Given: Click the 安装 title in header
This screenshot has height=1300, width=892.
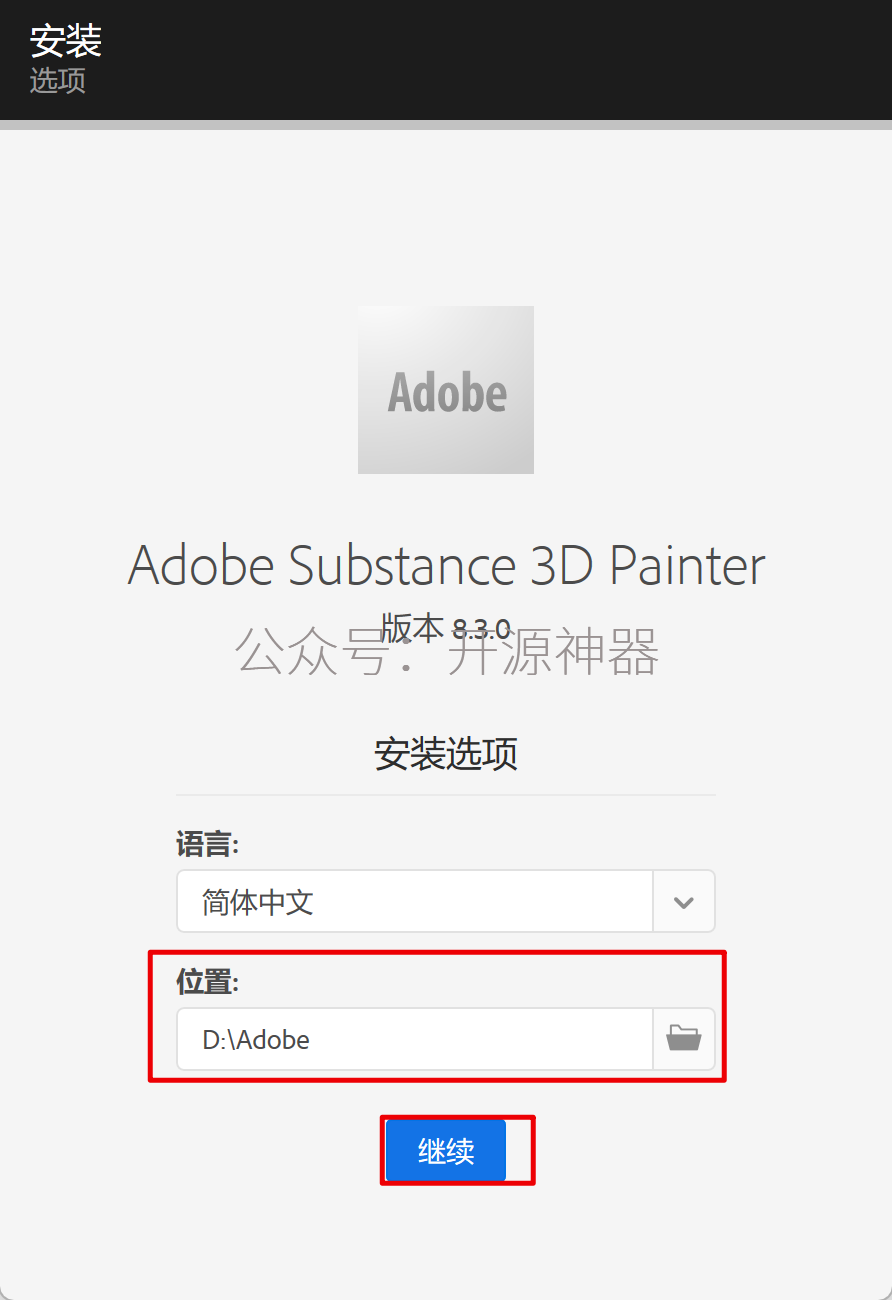Looking at the screenshot, I should click(x=66, y=41).
